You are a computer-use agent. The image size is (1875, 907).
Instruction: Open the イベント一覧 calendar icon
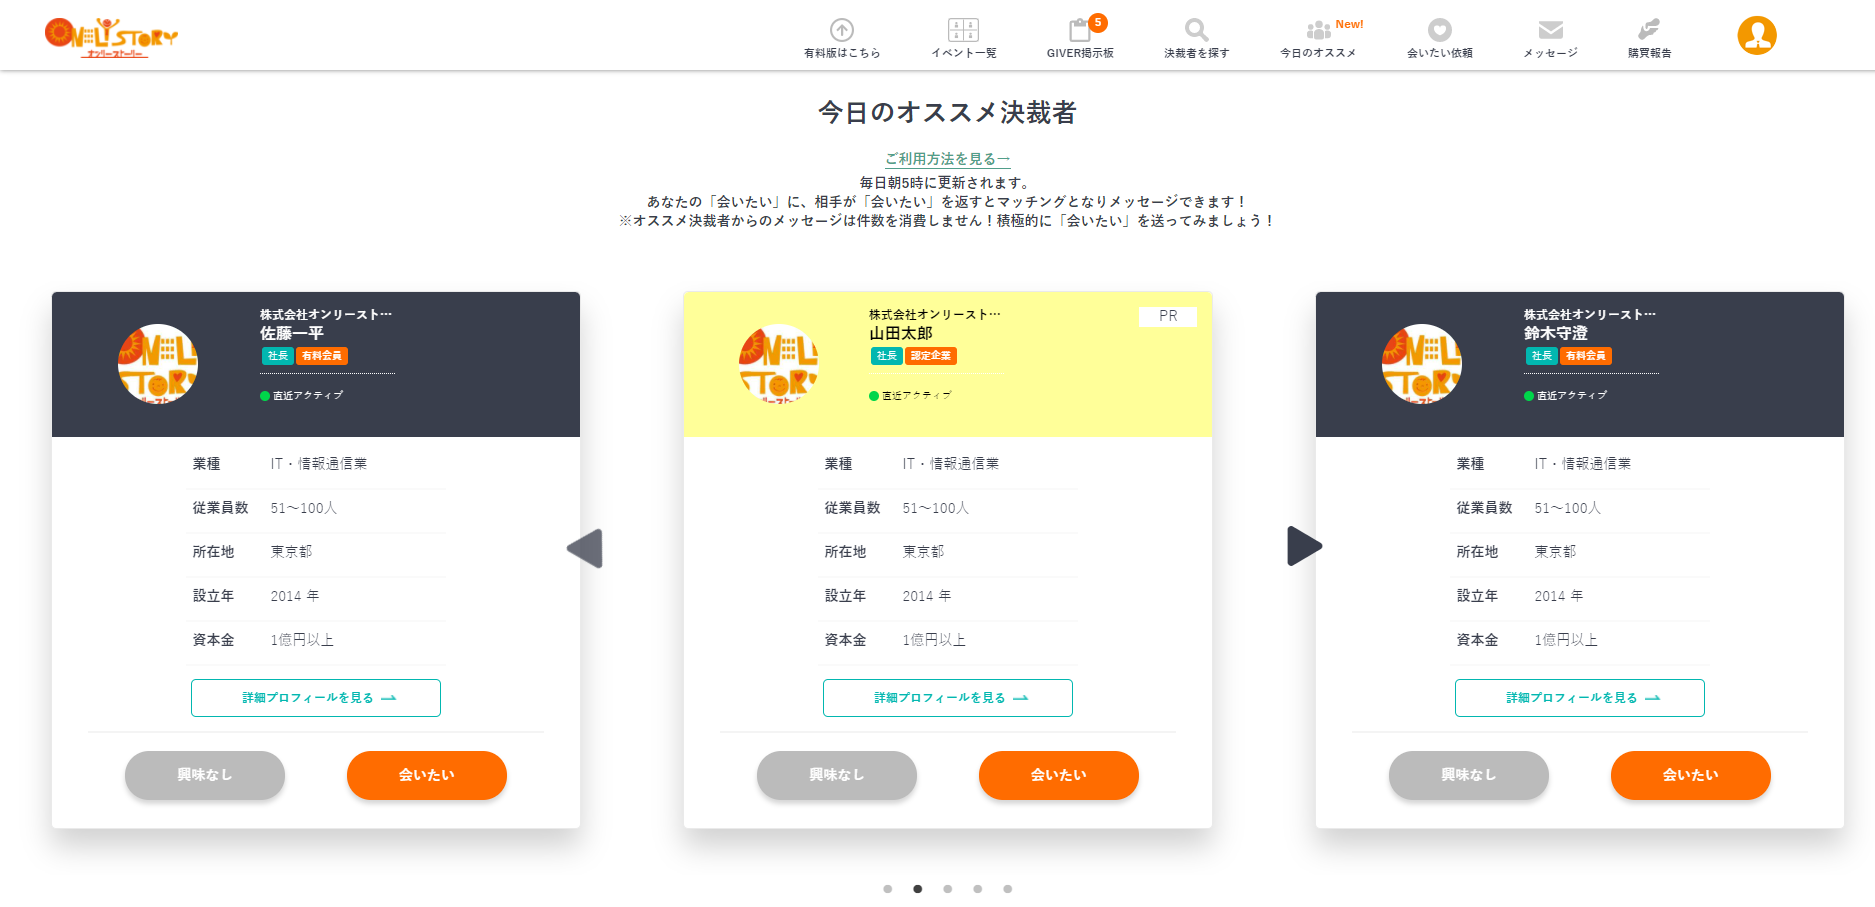[963, 30]
